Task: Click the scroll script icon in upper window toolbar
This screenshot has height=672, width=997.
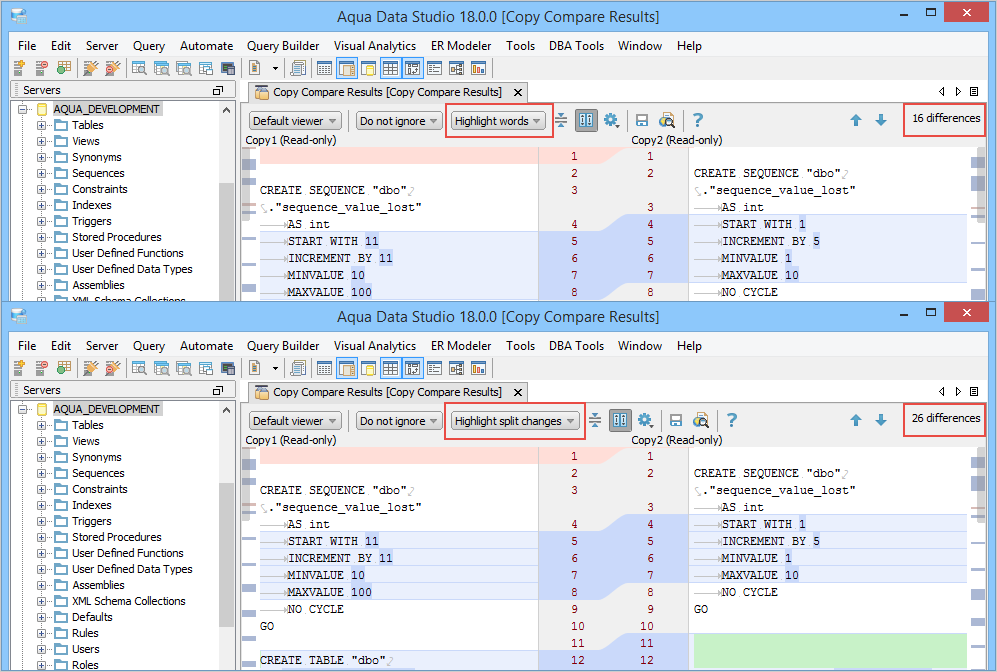Action: (x=298, y=68)
